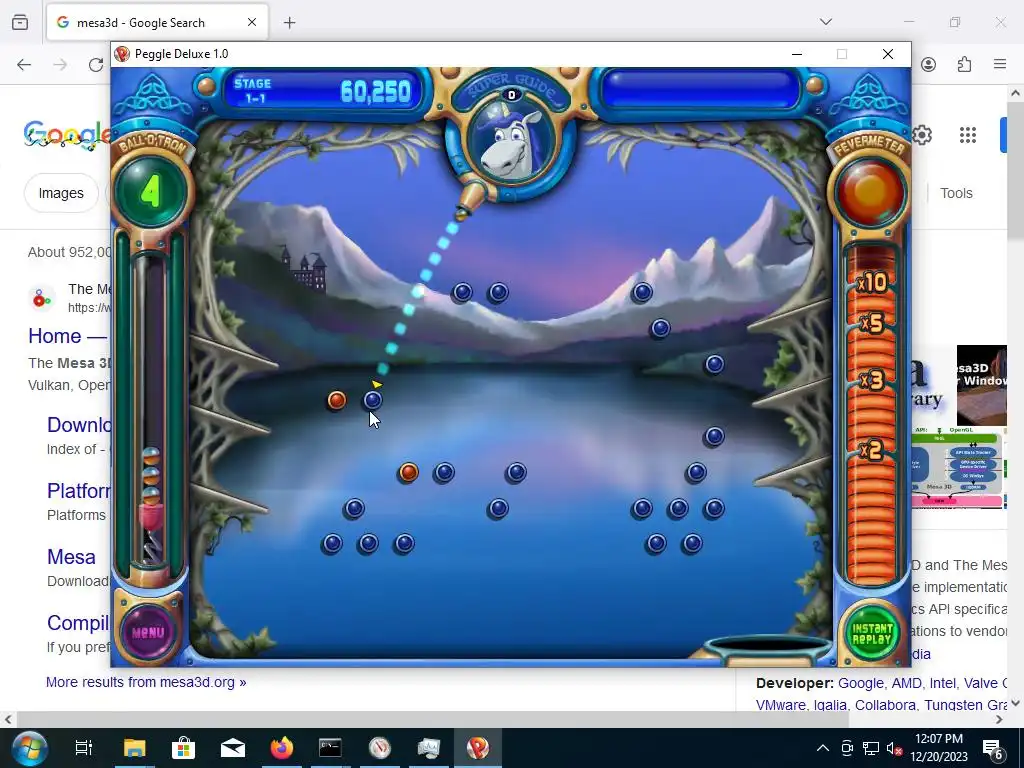Open the Mesa sitelink
The height and width of the screenshot is (768, 1024).
click(71, 556)
